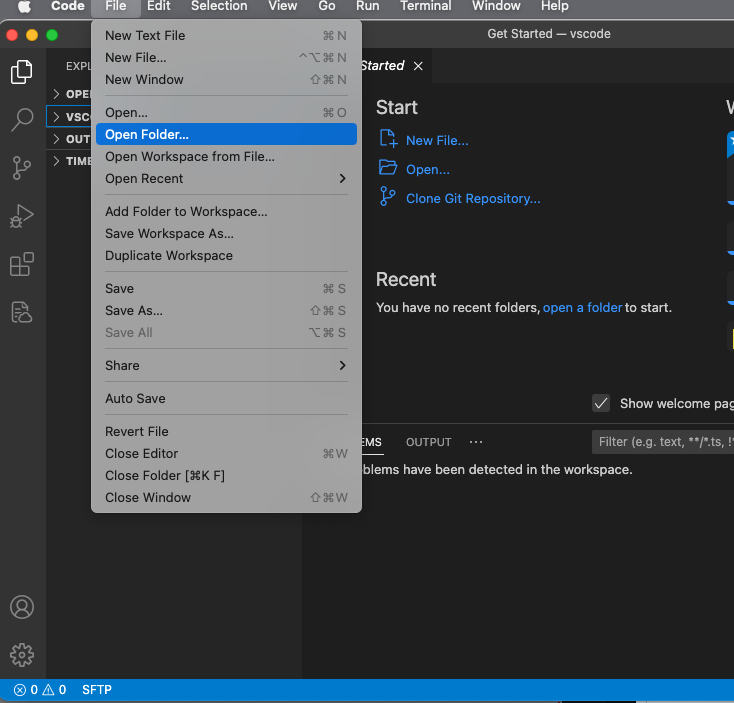Image resolution: width=734 pixels, height=703 pixels.
Task: Choose Open Workspace from File...
Action: point(226,156)
